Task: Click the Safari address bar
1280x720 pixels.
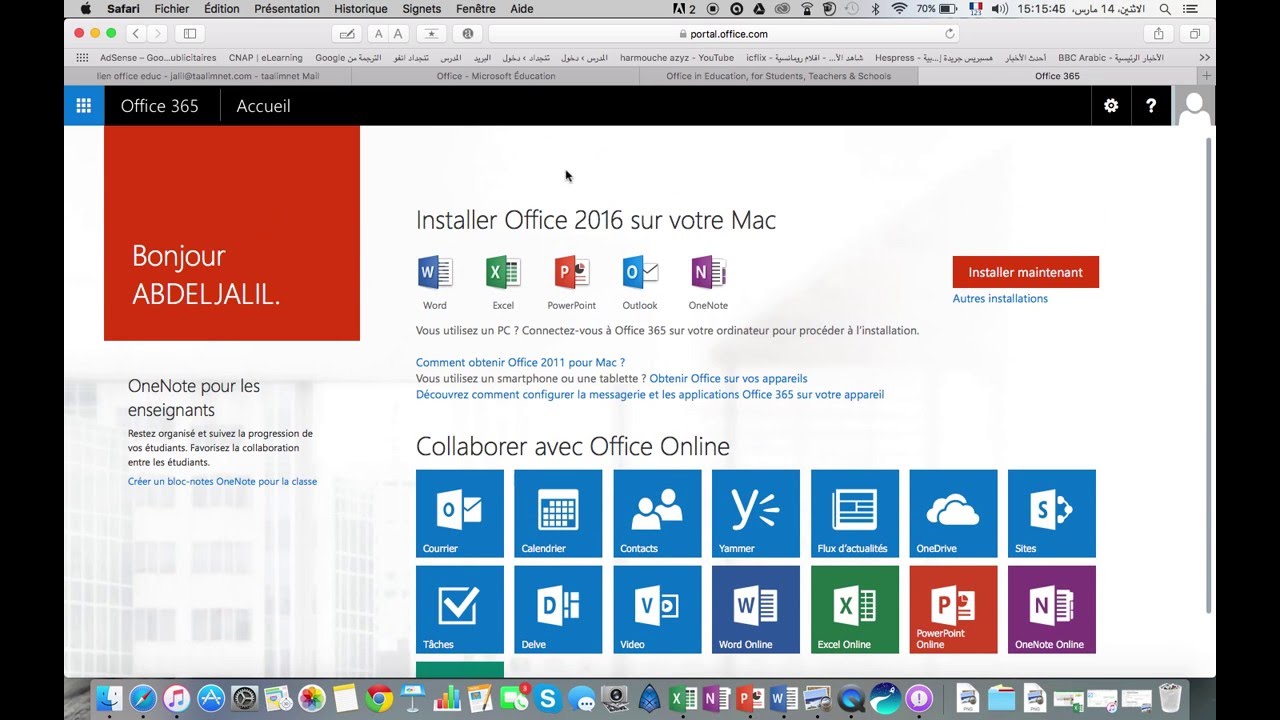Action: (726, 33)
